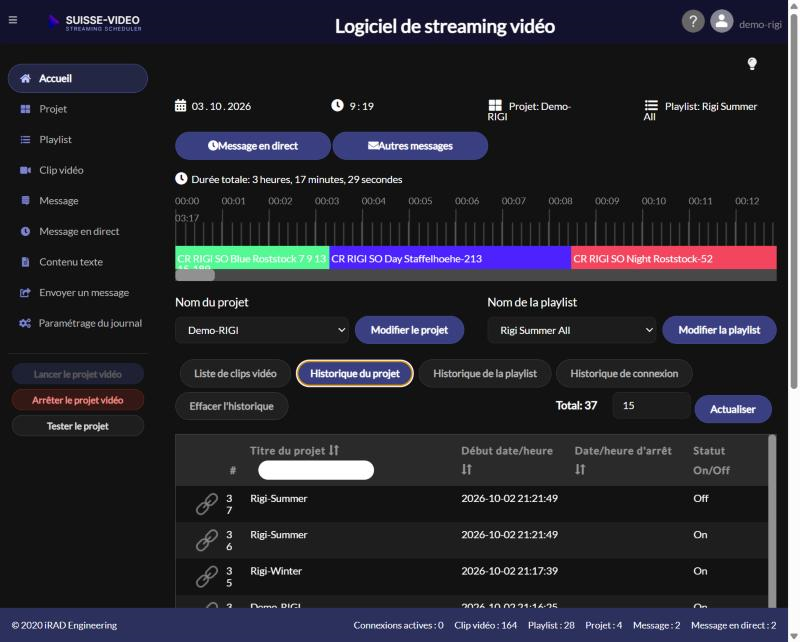Click Playlist : 28 in footer

551,625
